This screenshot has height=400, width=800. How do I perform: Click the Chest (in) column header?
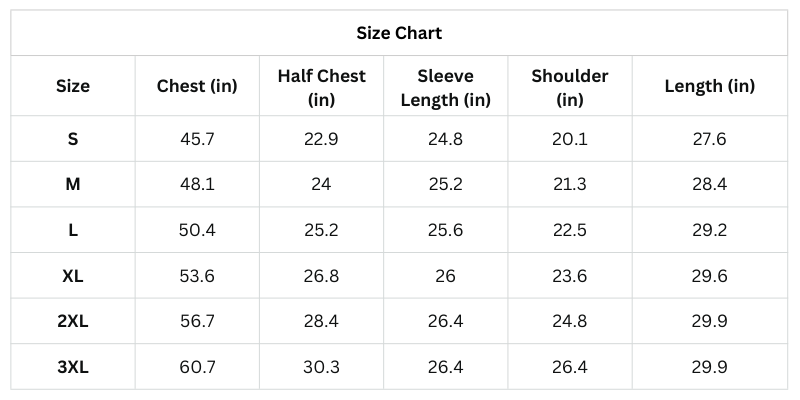197,86
